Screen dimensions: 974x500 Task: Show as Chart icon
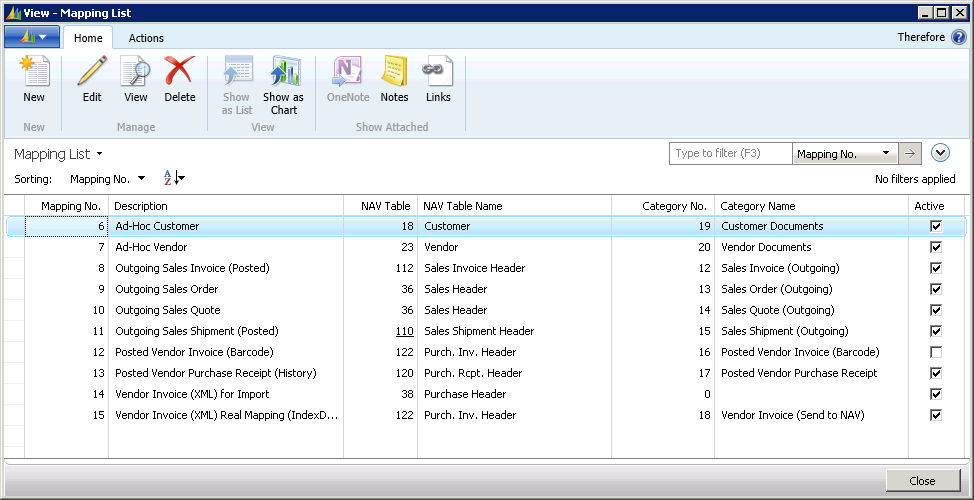point(283,73)
